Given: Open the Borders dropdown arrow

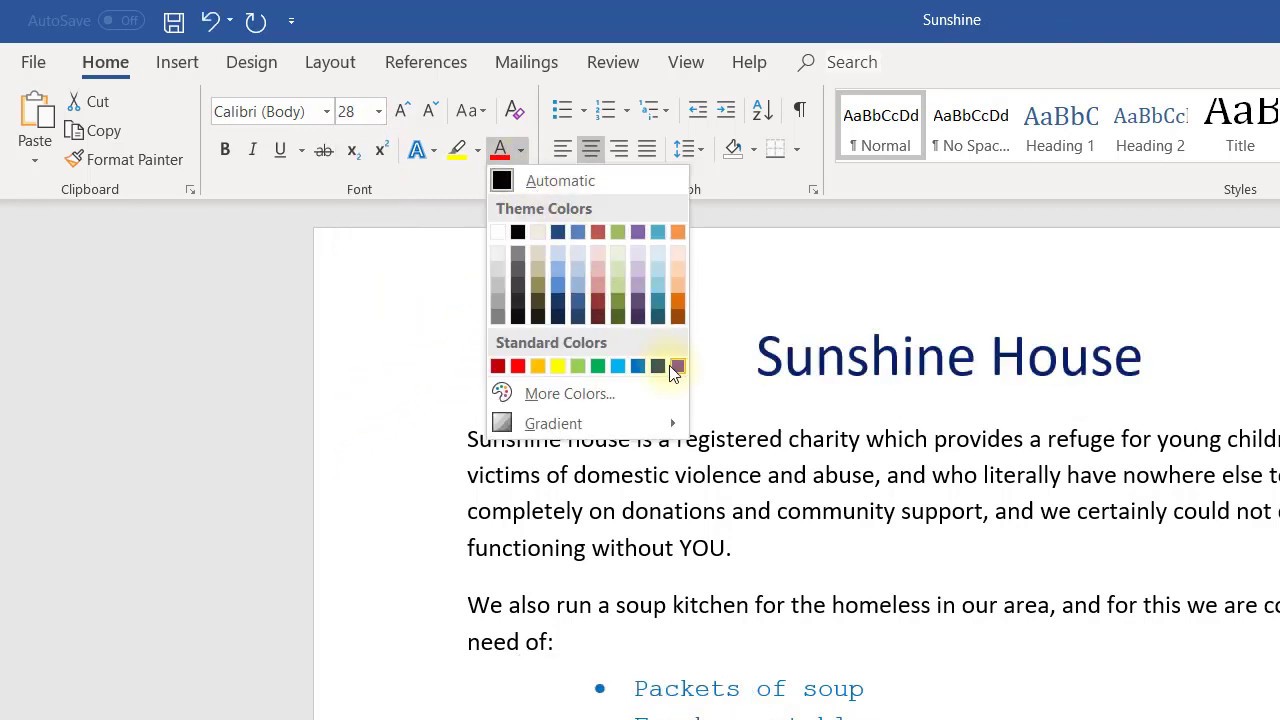Looking at the screenshot, I should click(796, 150).
